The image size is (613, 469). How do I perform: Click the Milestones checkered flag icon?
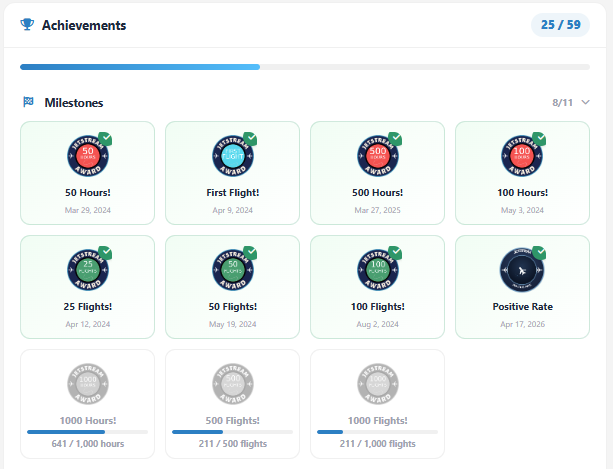(28, 102)
